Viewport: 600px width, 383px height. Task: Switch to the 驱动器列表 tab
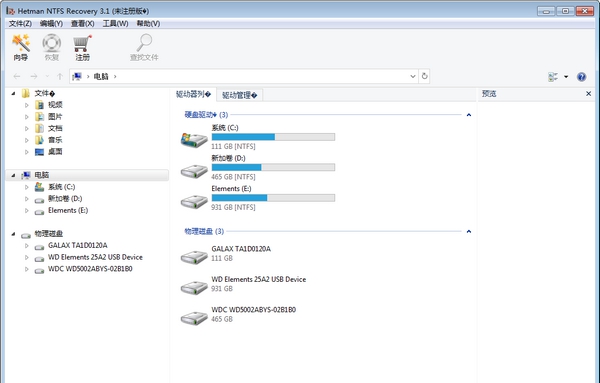(193, 95)
